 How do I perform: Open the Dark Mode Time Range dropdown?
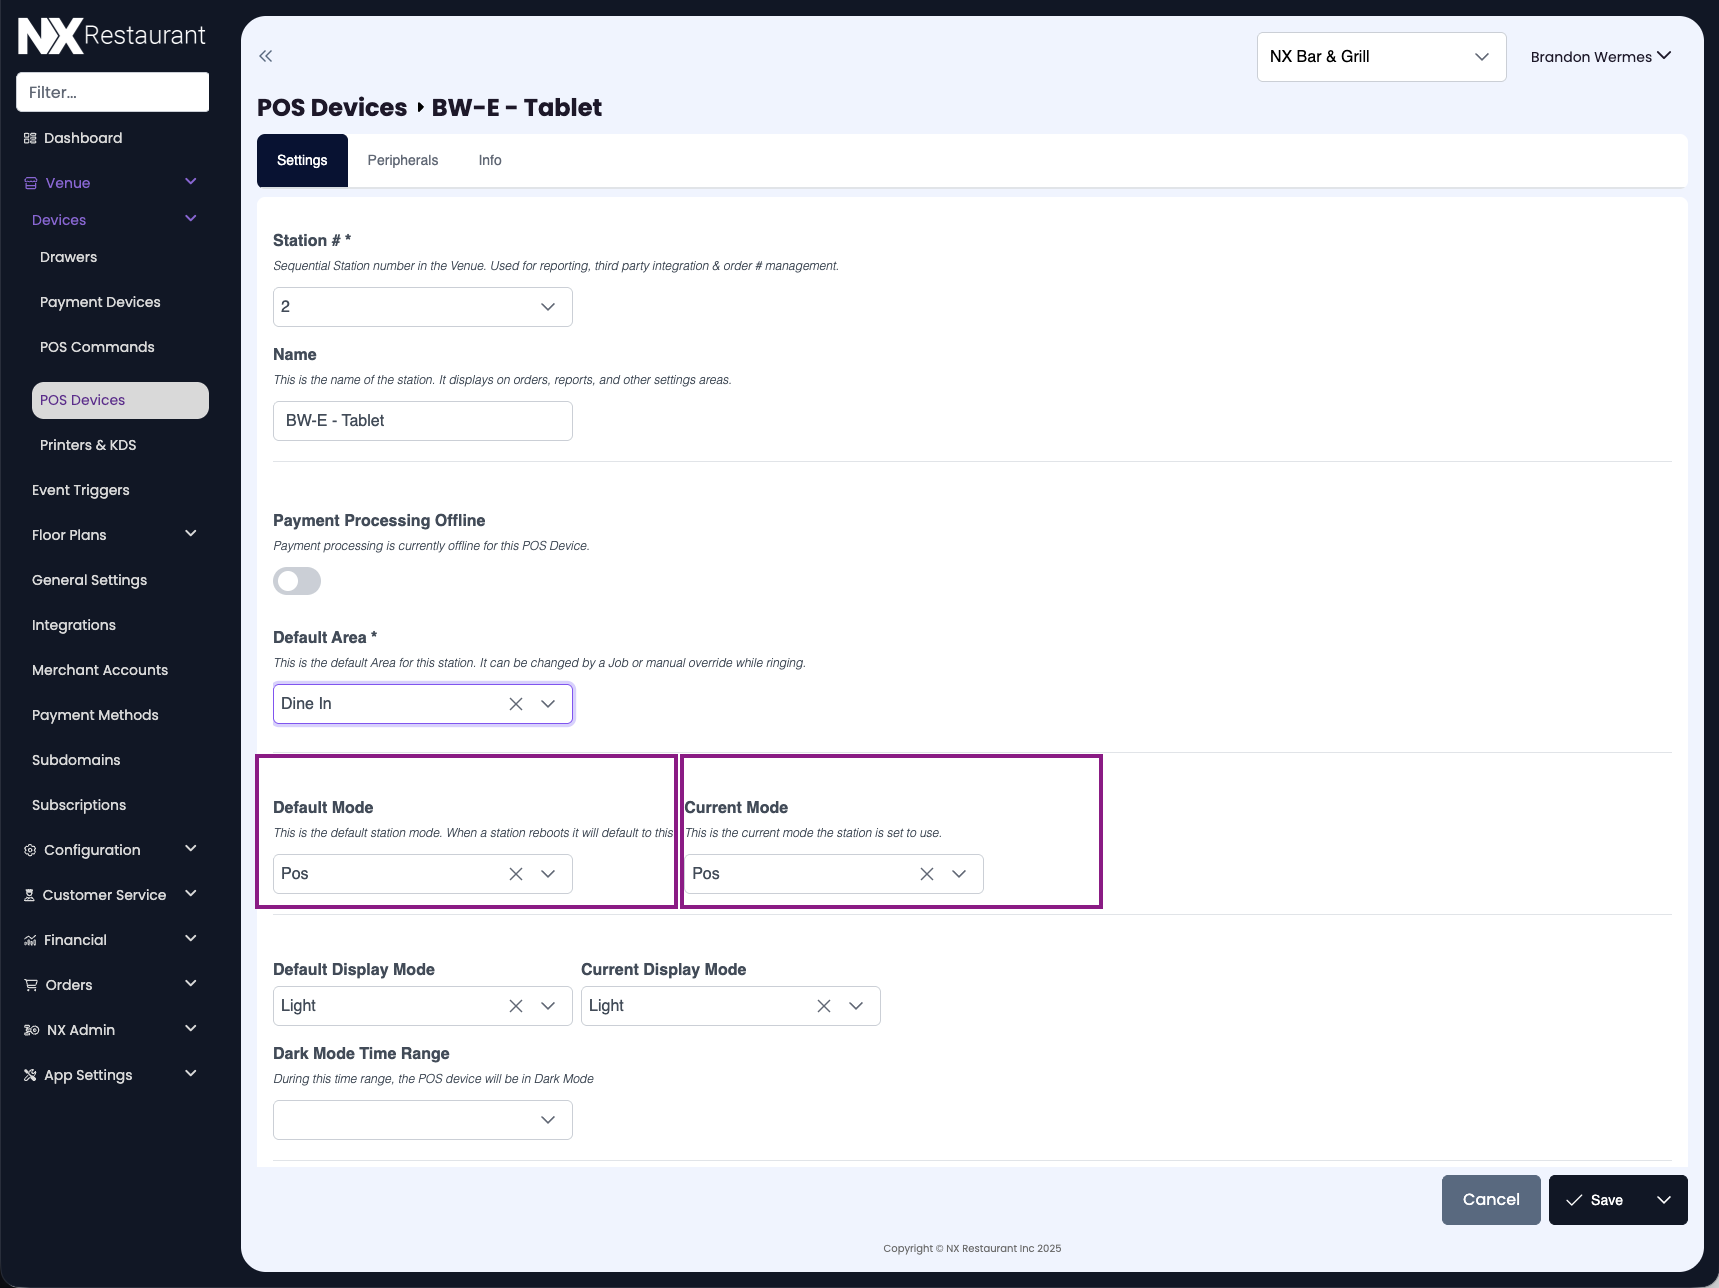click(422, 1120)
